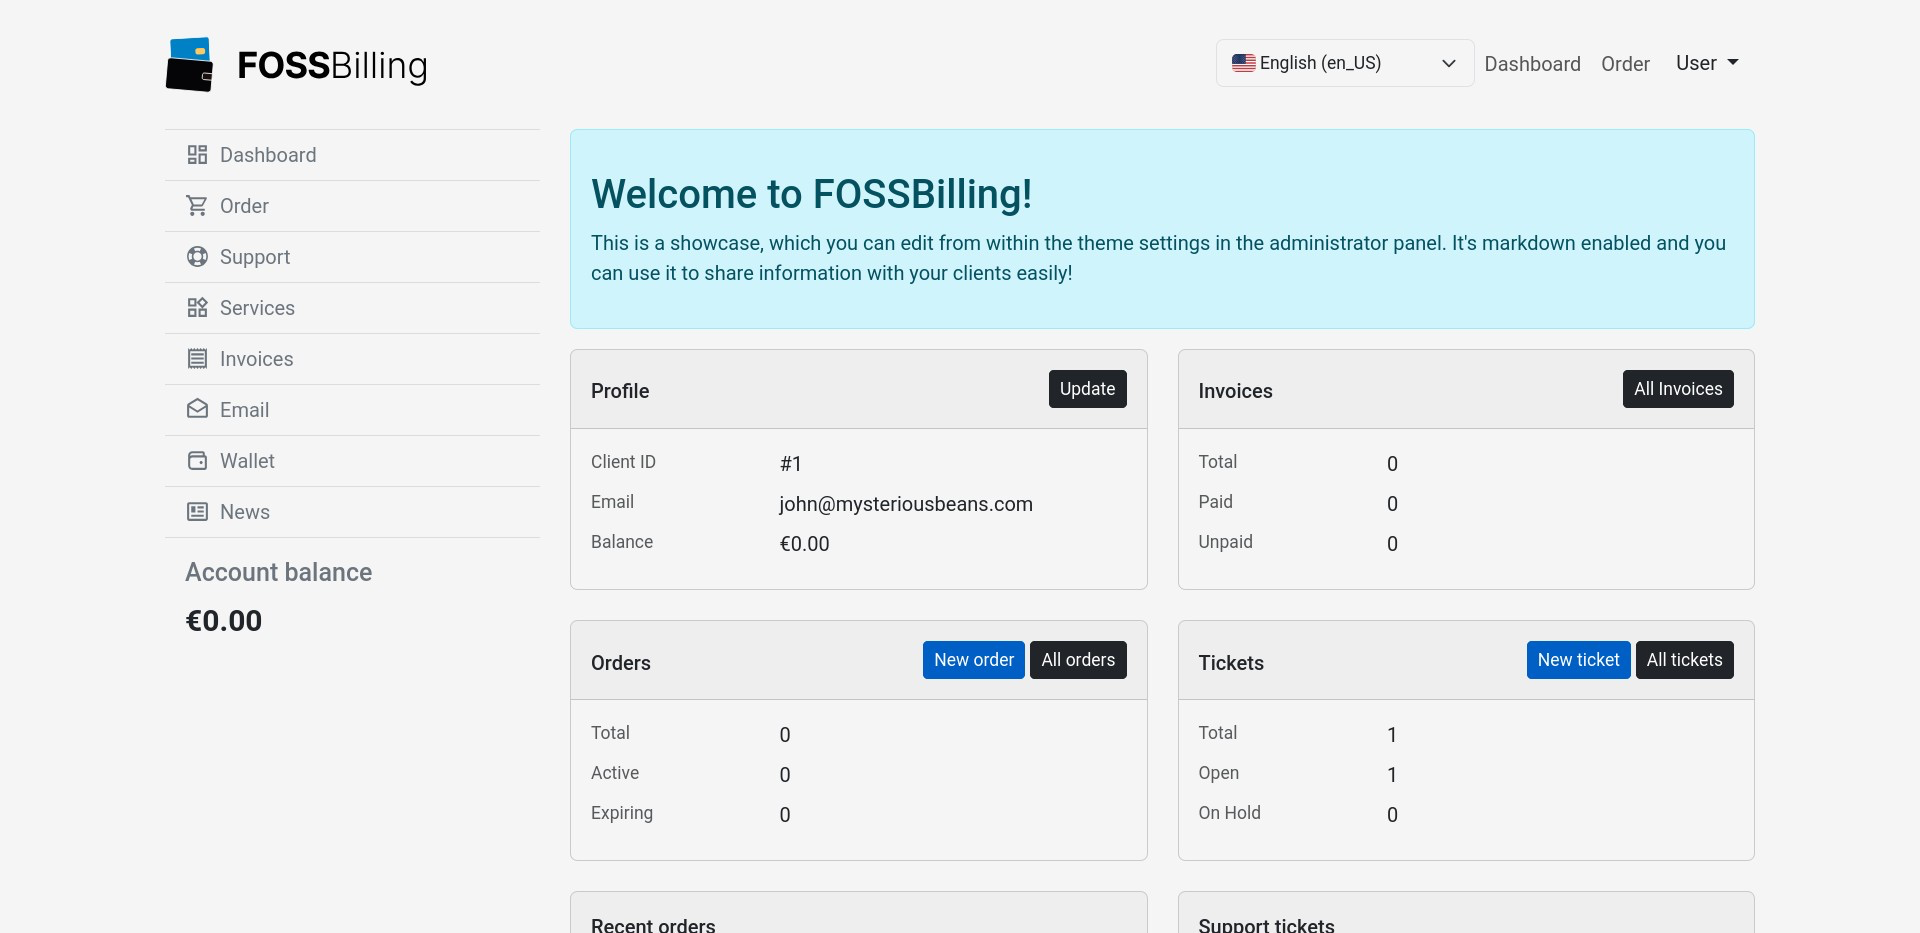
Task: Open Email in the sidebar menu
Action: 352,410
